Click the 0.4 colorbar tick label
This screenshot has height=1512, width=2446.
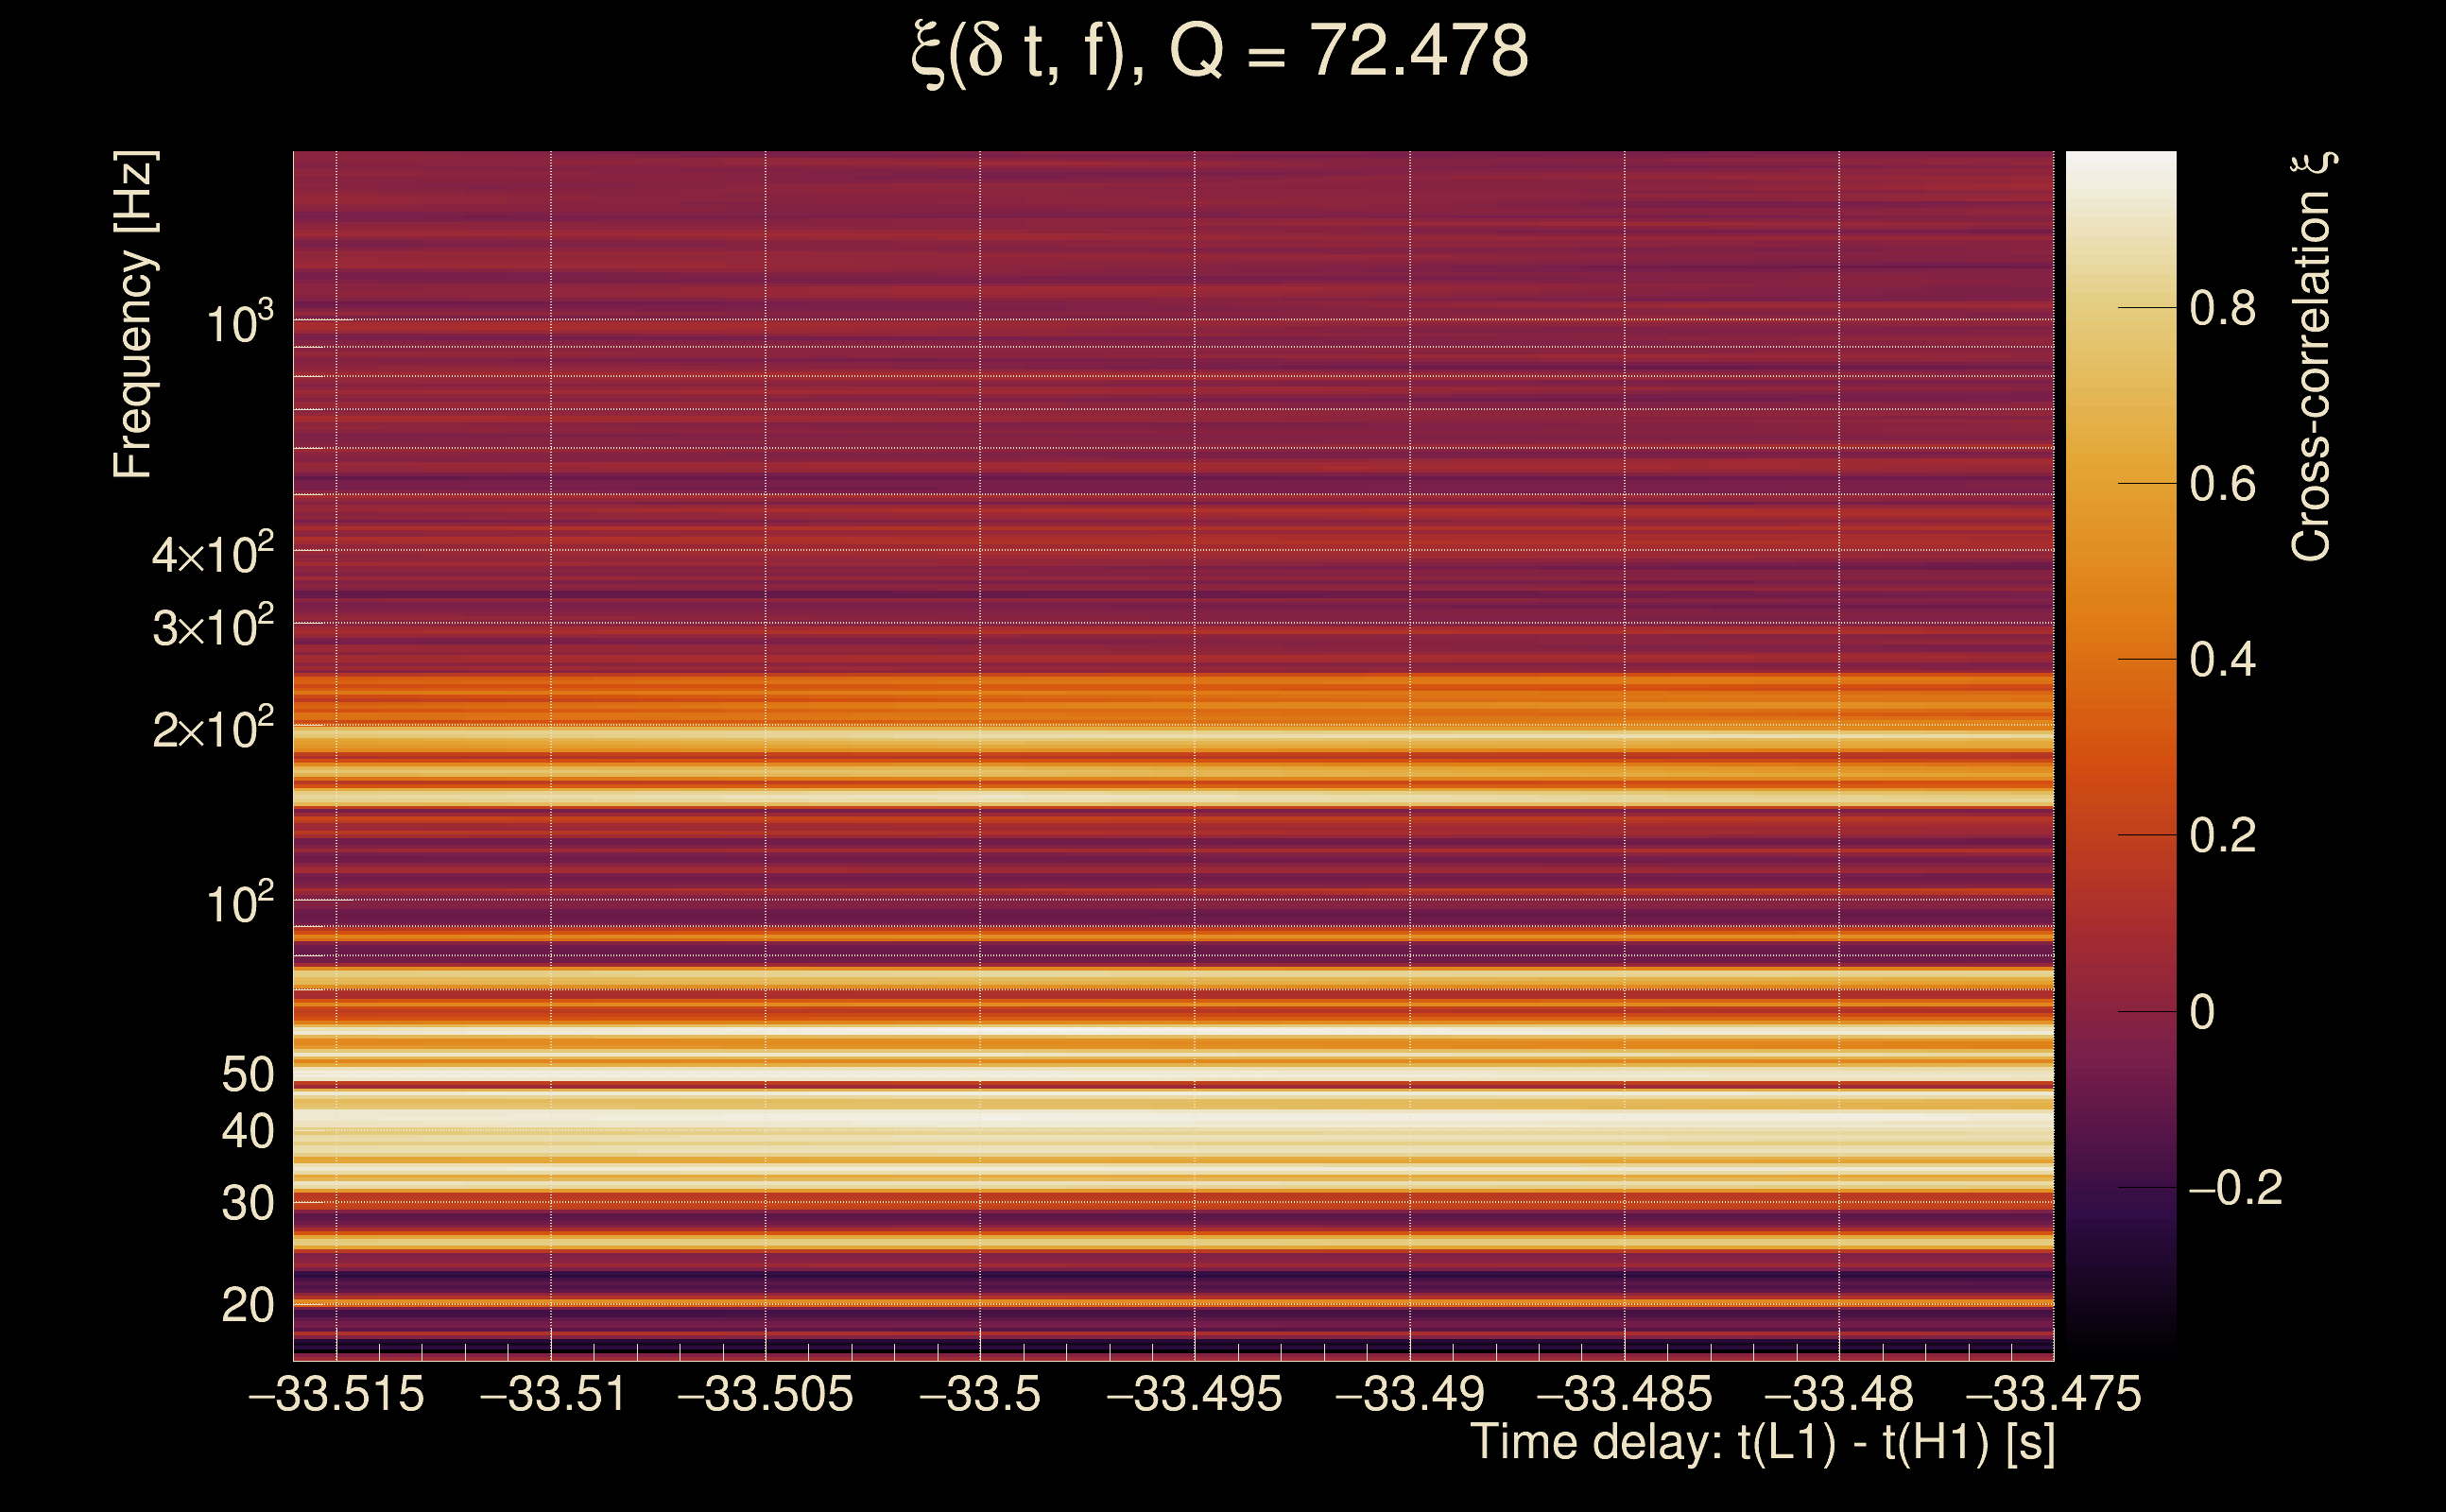pyautogui.click(x=2222, y=660)
